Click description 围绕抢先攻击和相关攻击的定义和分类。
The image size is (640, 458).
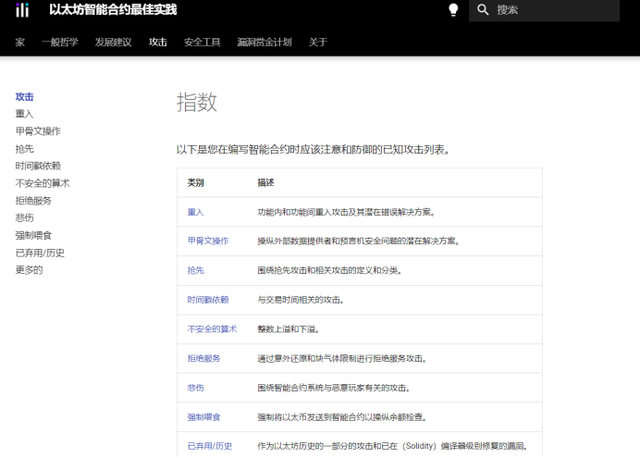click(x=329, y=271)
